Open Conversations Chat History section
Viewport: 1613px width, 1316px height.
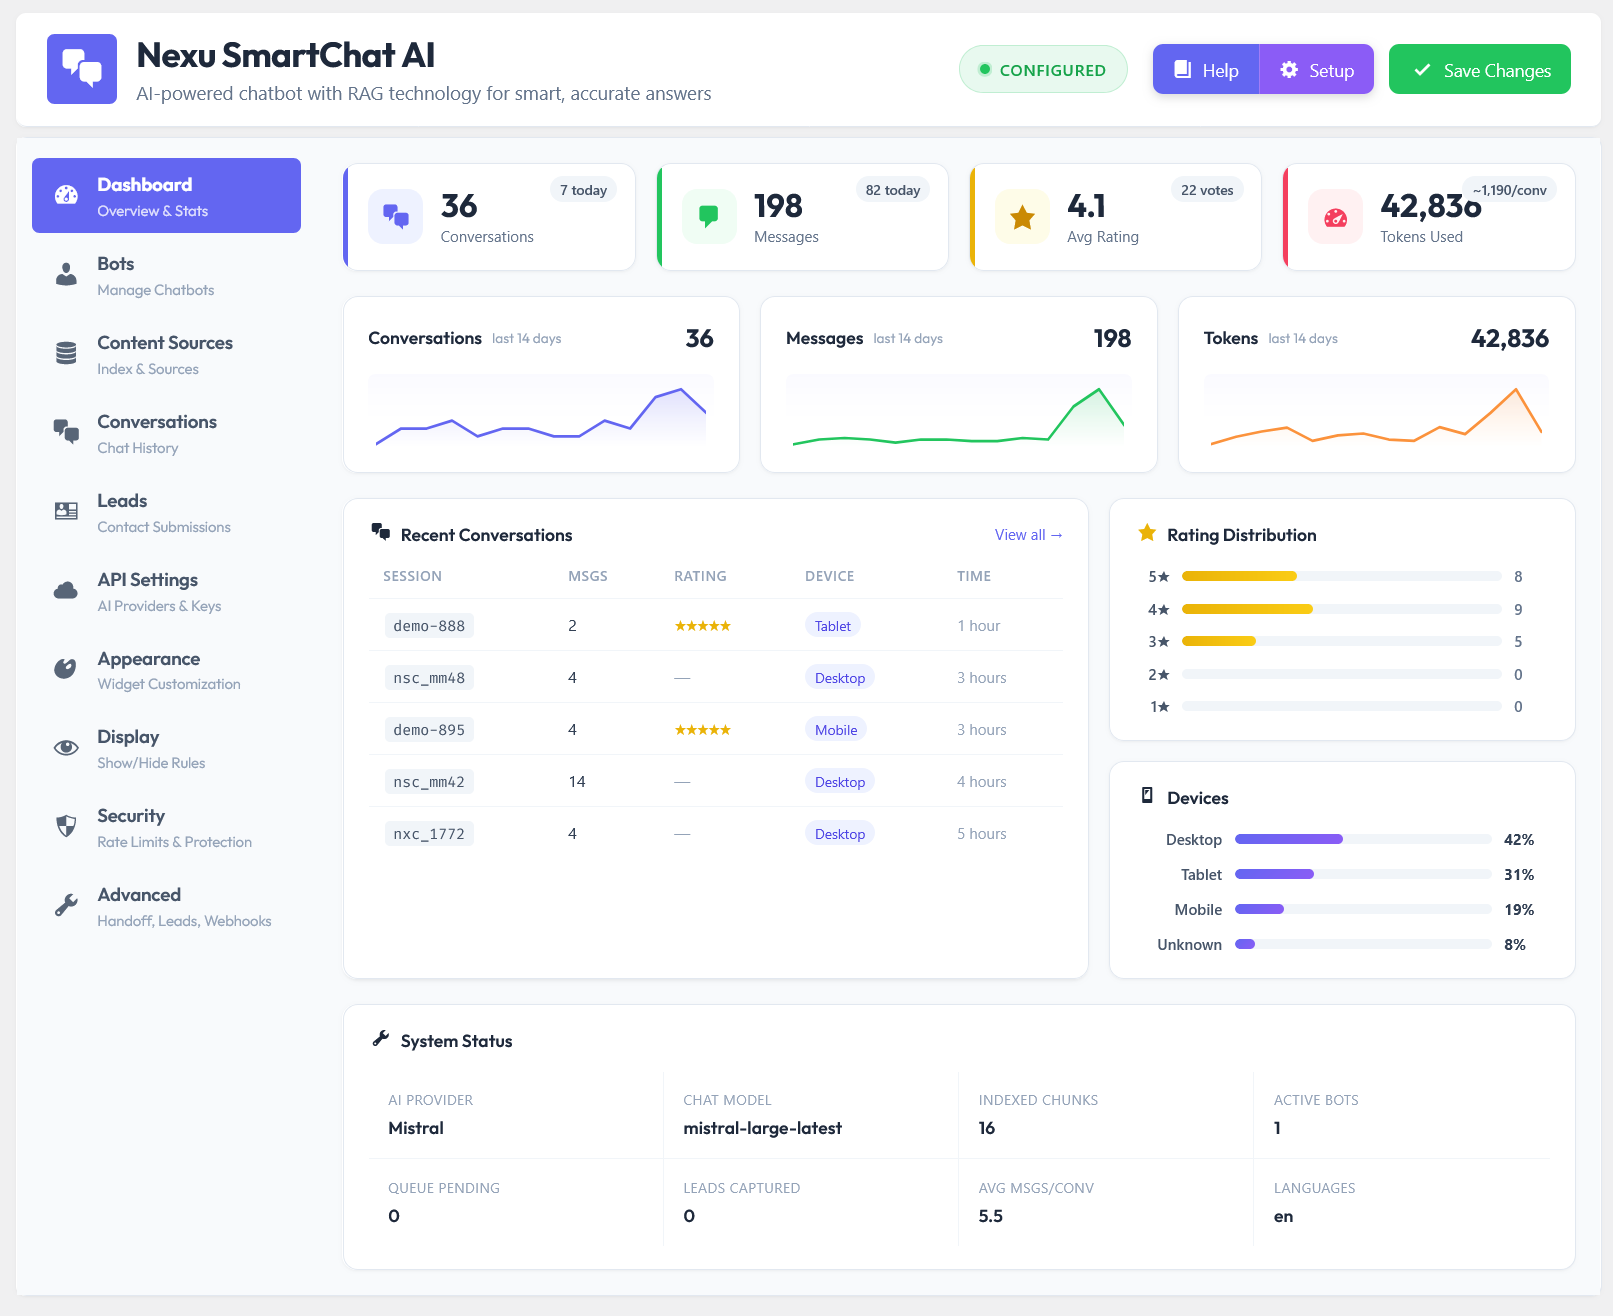(x=166, y=433)
